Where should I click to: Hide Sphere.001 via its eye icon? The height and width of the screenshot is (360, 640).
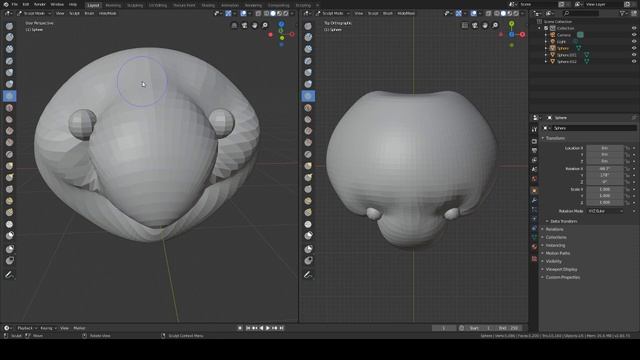pyautogui.click(x=634, y=55)
